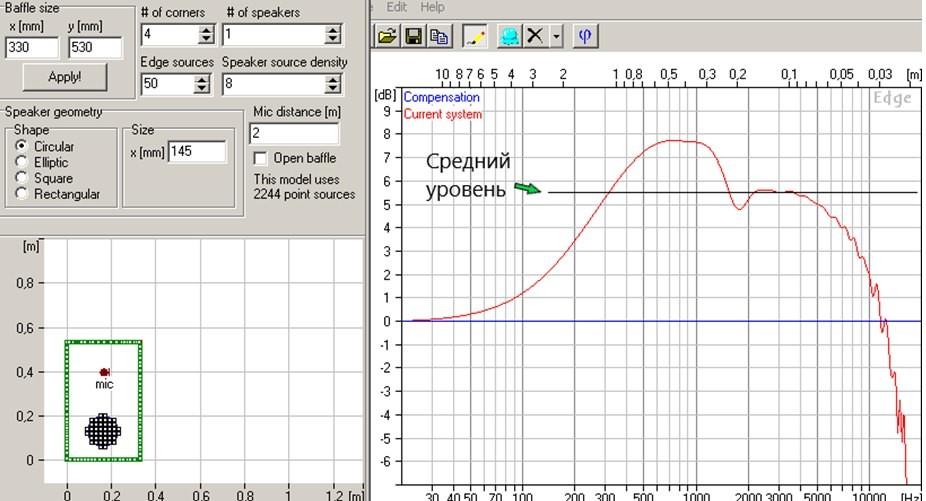Click the Mic distance [m] field
This screenshot has height=501, width=926.
[x=294, y=134]
